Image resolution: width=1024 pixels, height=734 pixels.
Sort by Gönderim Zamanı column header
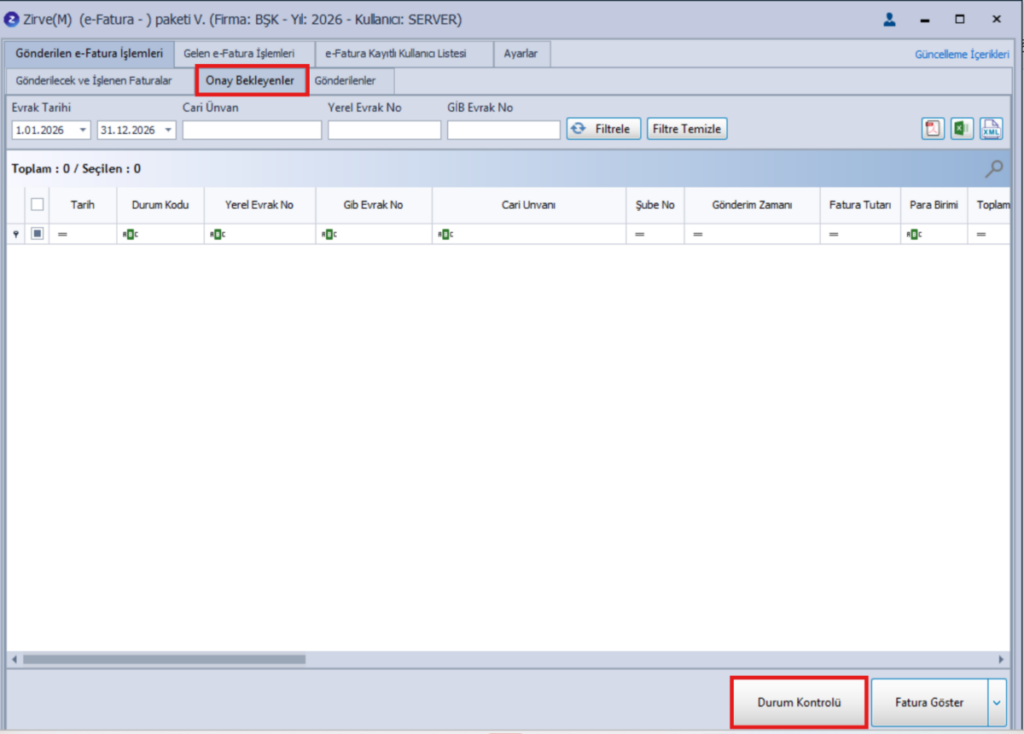pos(752,205)
